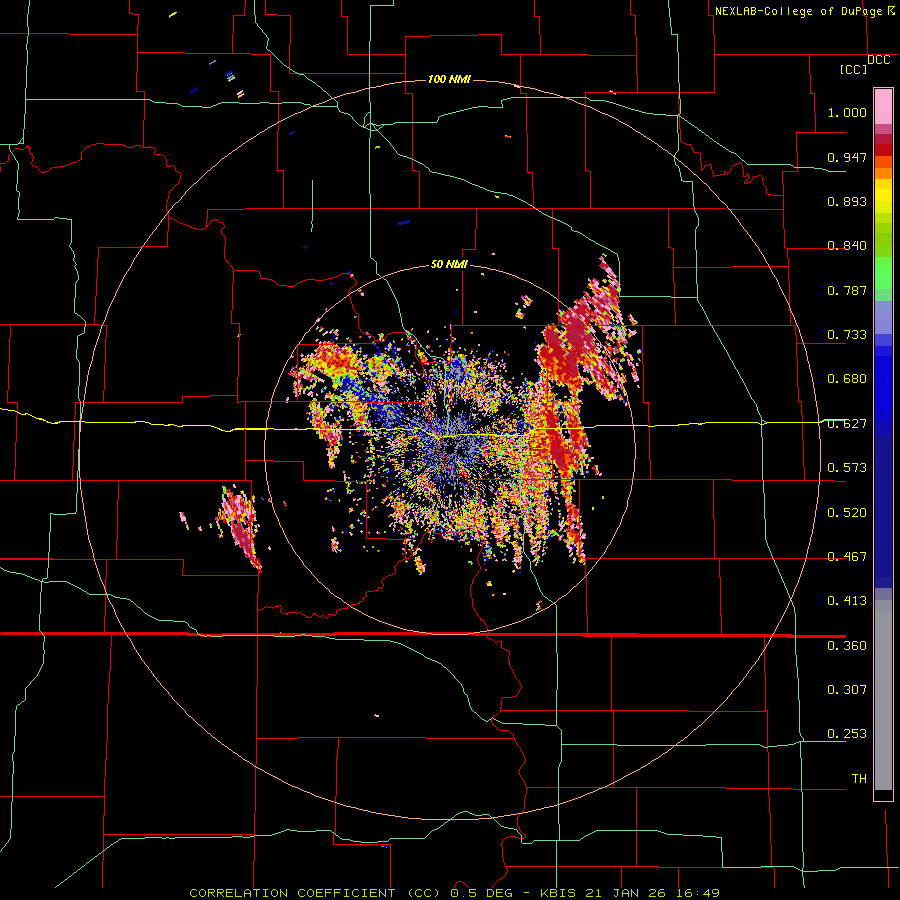Click the Correlation Coefficient product caption at bottom
Image resolution: width=900 pixels, height=900 pixels.
click(454, 893)
